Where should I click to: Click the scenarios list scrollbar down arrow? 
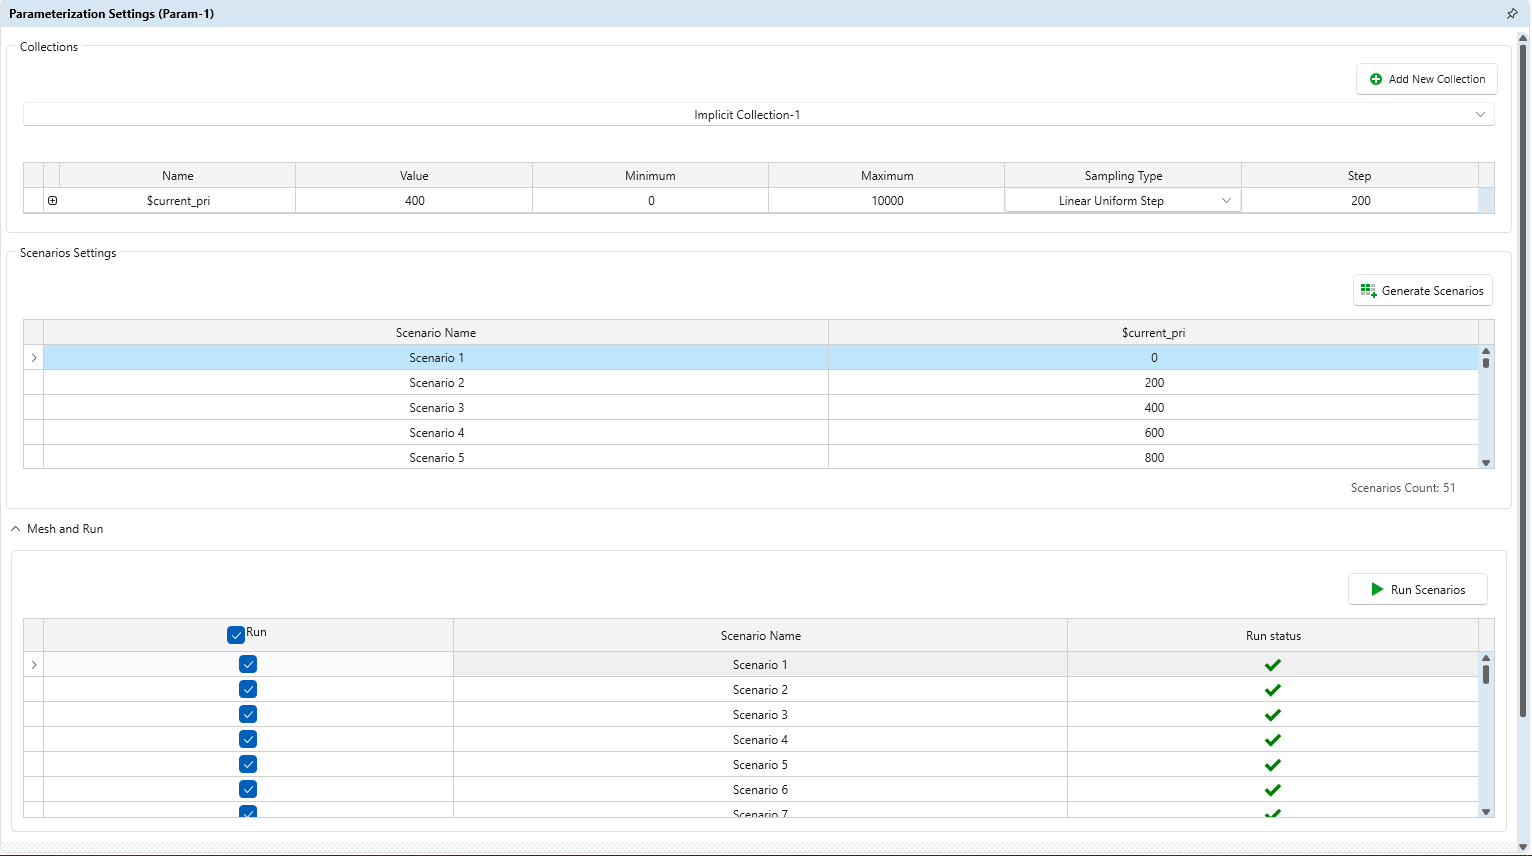click(x=1486, y=462)
